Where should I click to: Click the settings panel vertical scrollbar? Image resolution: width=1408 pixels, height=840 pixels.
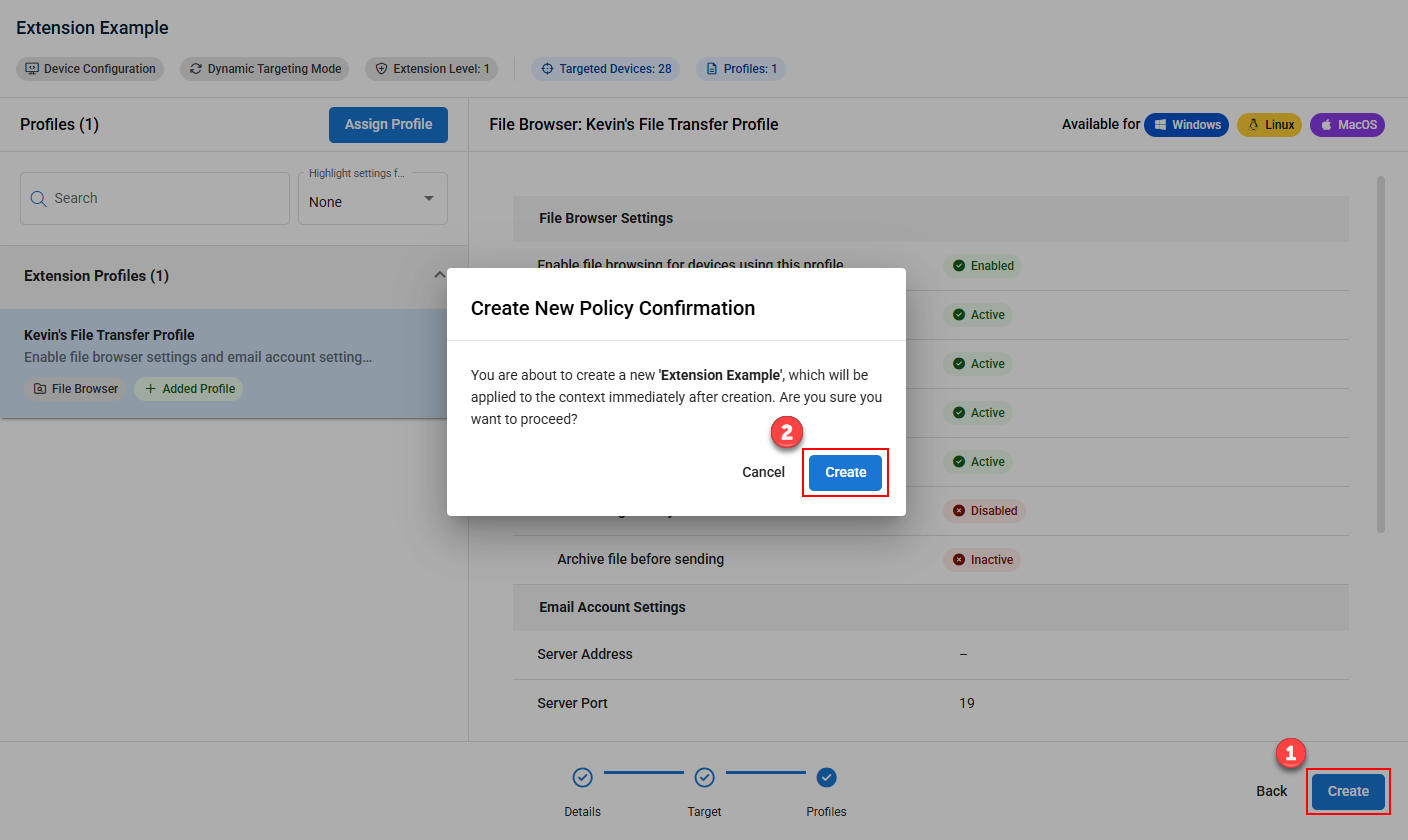1381,354
